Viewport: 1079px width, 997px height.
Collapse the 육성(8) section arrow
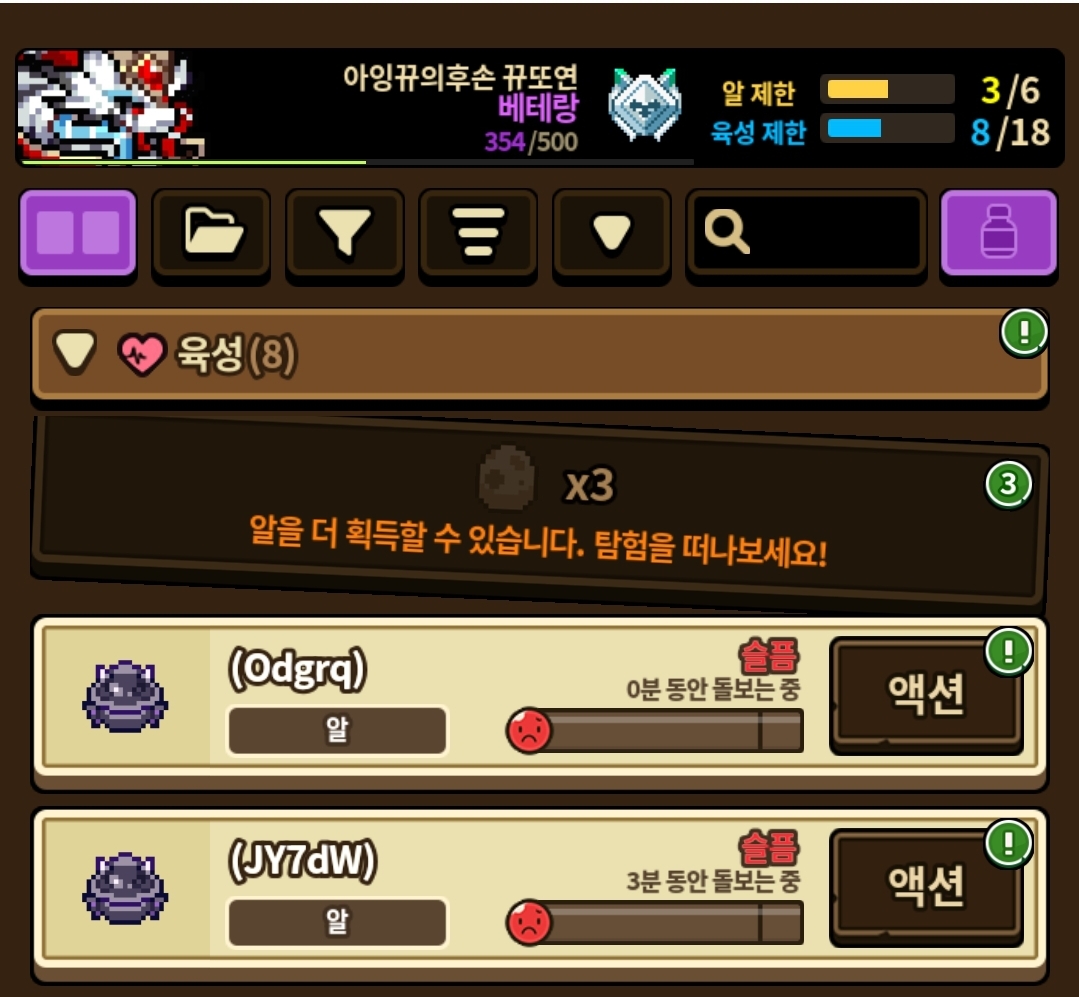click(x=75, y=353)
